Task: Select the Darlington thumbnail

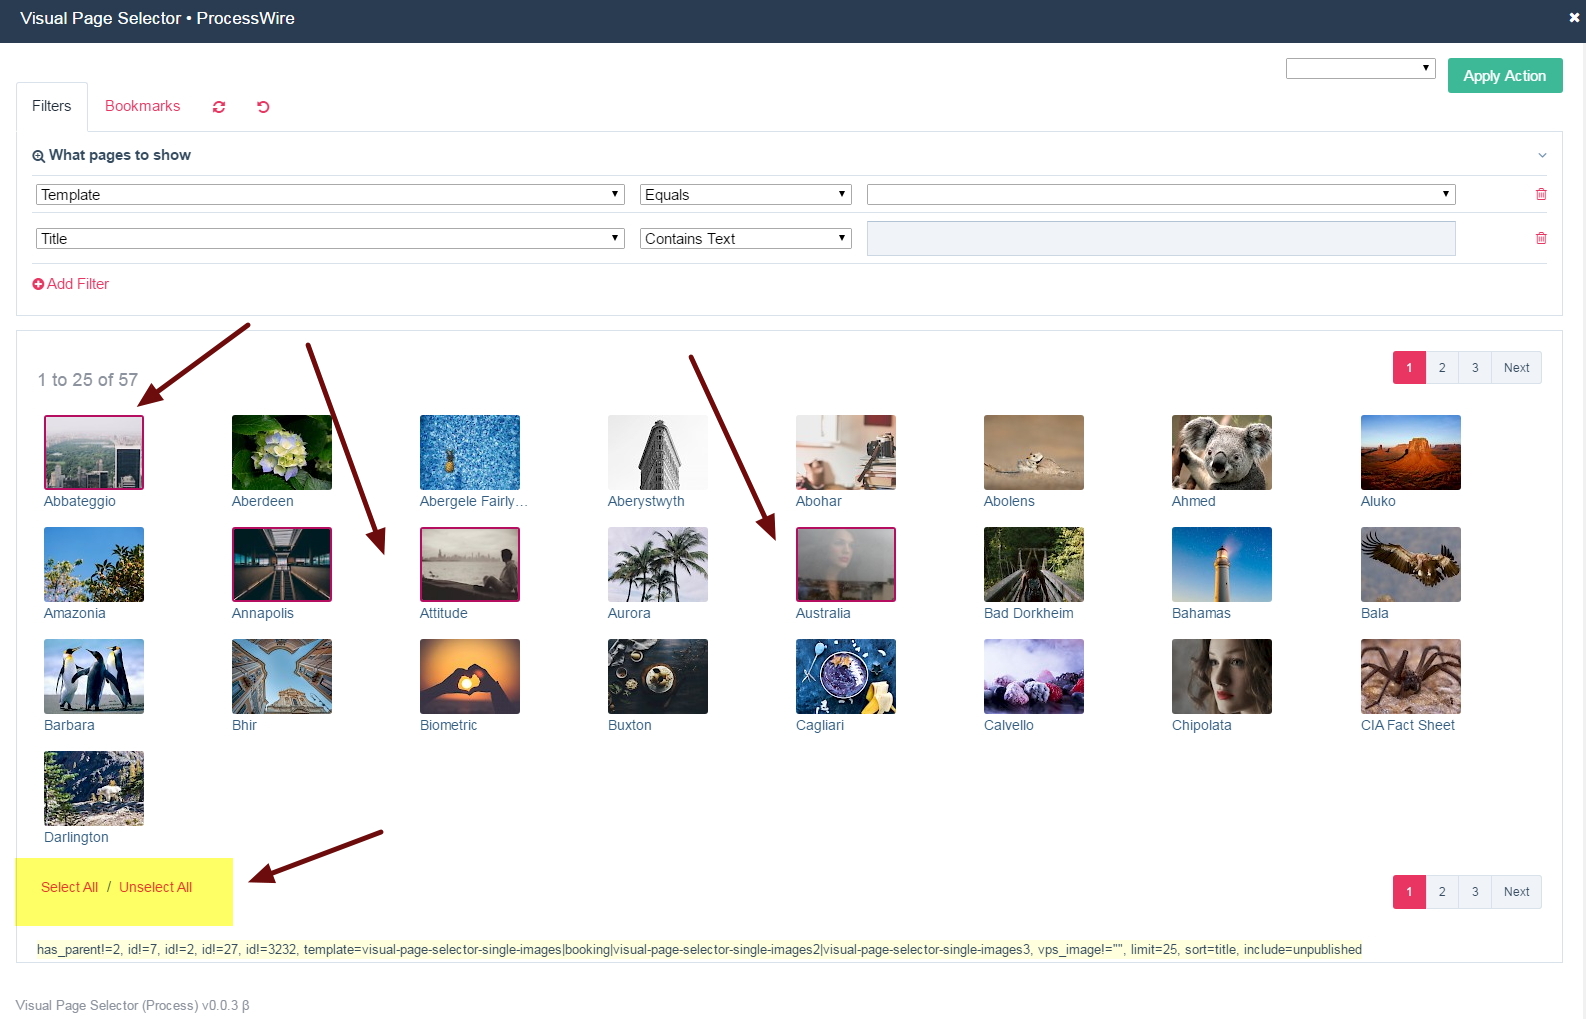Action: point(94,788)
